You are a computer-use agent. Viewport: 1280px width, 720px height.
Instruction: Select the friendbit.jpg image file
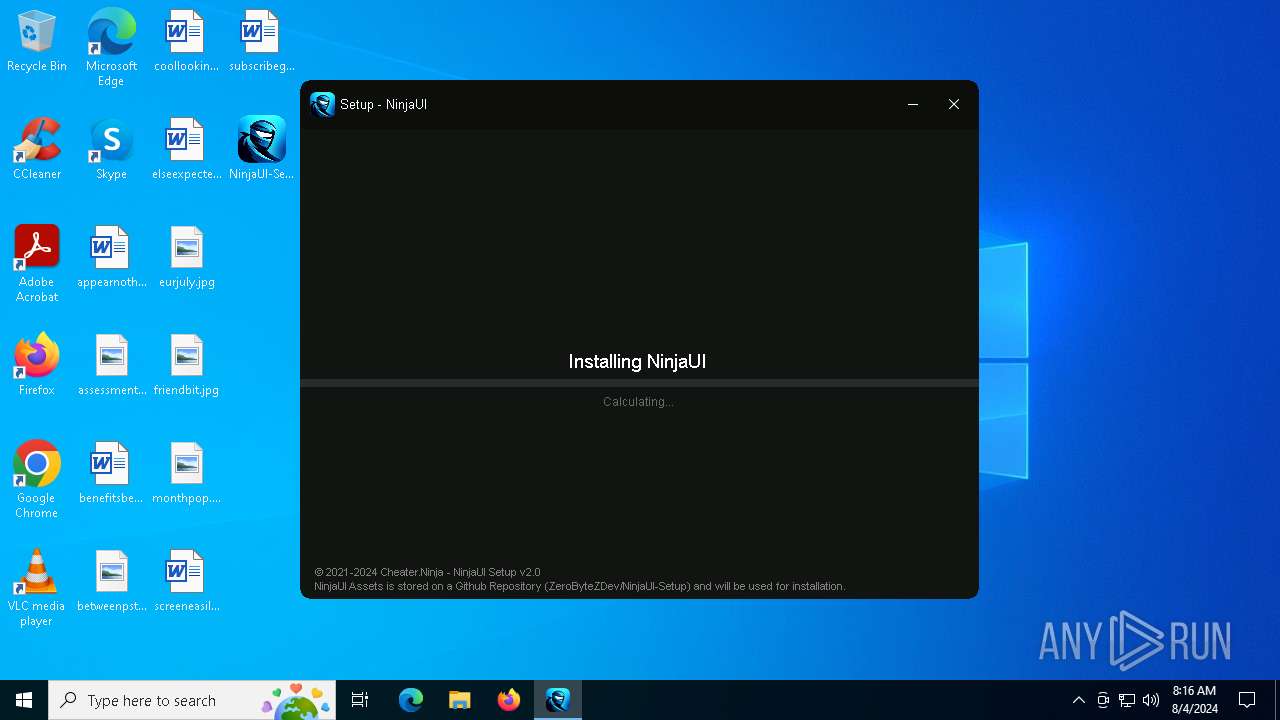(186, 366)
